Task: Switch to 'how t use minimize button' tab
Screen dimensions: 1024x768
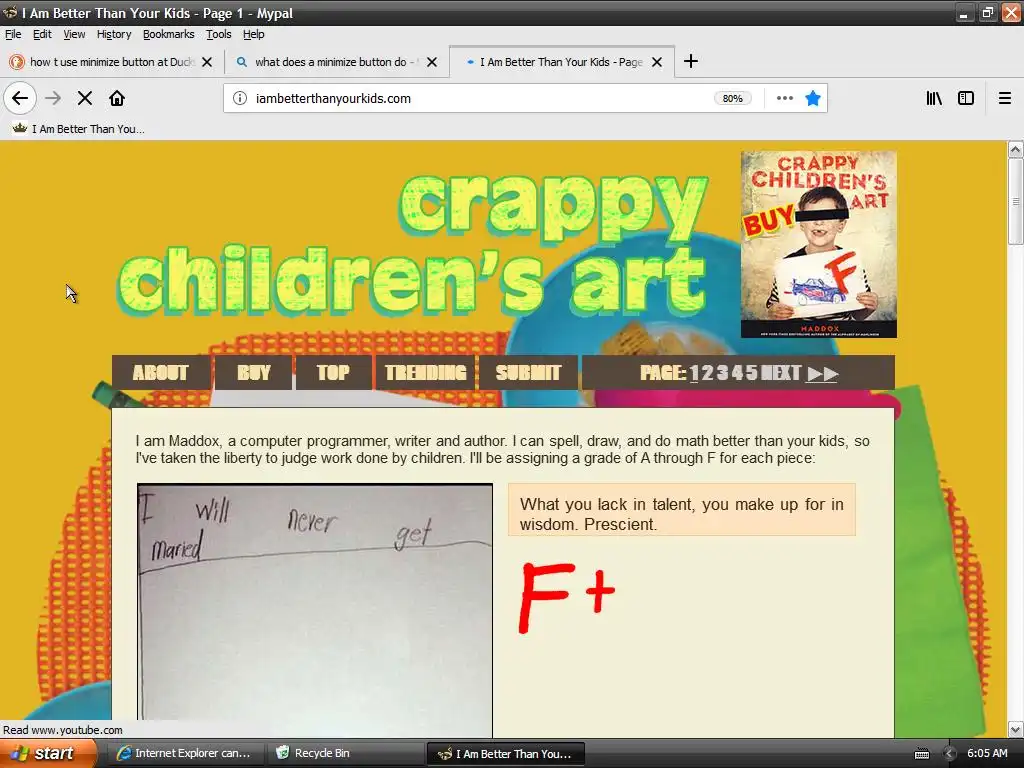Action: (111, 62)
